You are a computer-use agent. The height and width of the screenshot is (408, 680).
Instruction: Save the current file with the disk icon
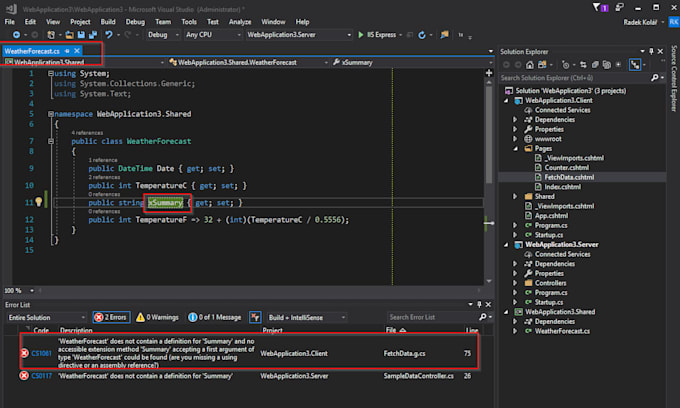pyautogui.click(x=81, y=35)
